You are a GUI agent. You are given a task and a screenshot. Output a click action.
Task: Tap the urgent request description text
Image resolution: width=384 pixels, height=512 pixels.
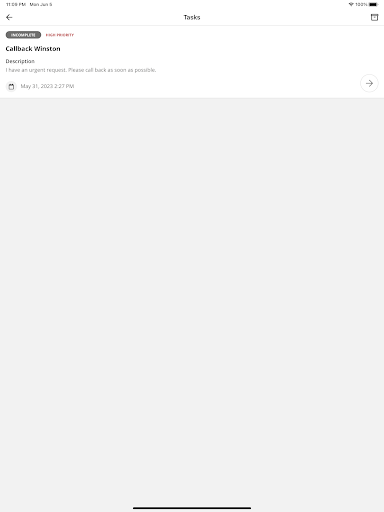(81, 70)
